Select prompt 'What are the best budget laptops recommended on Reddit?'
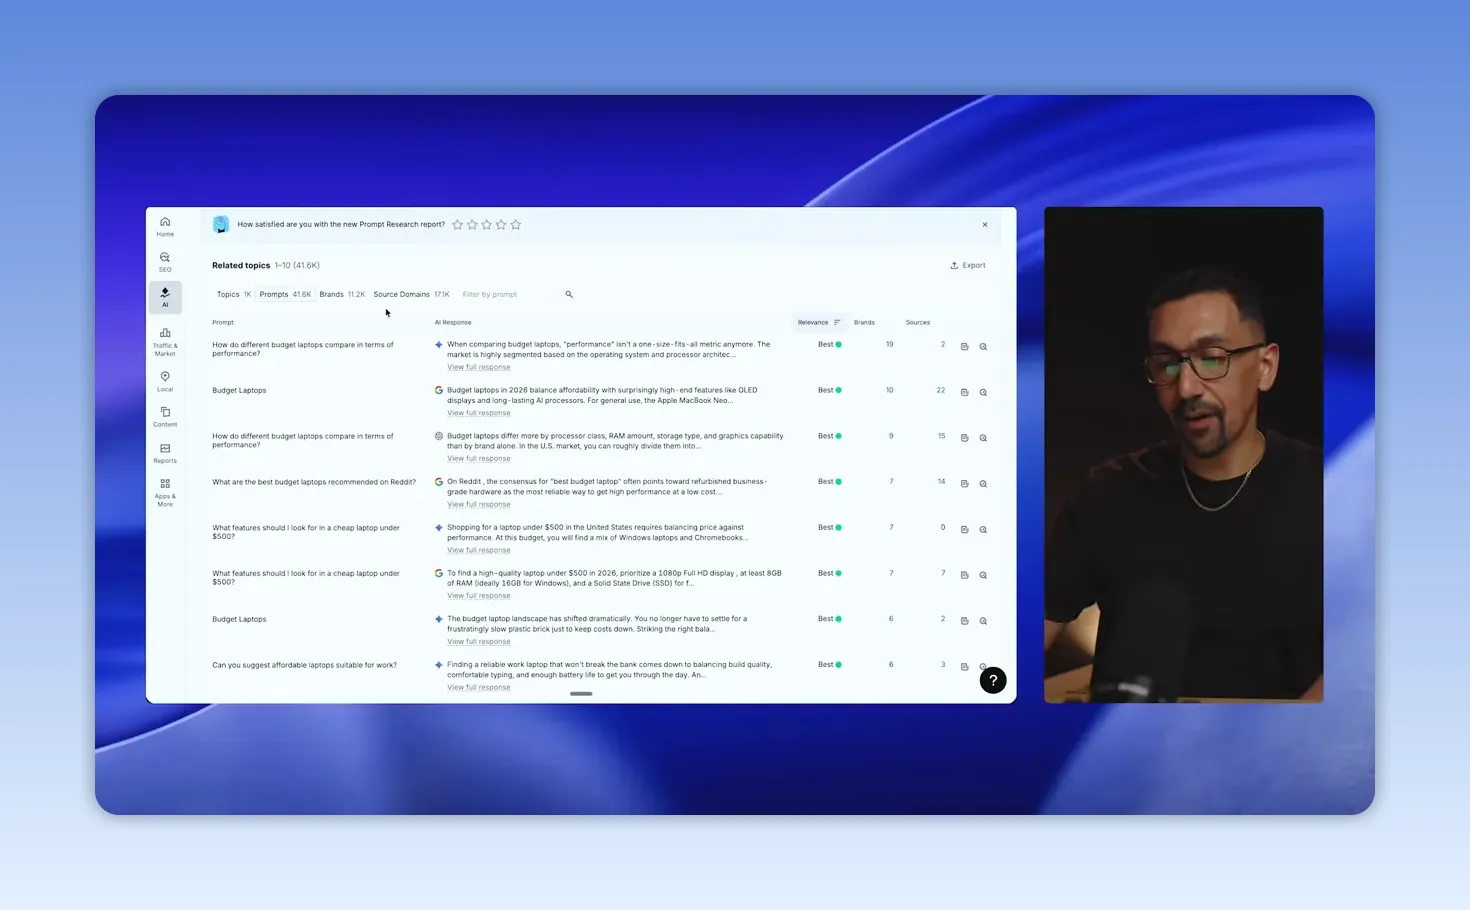 pos(314,482)
